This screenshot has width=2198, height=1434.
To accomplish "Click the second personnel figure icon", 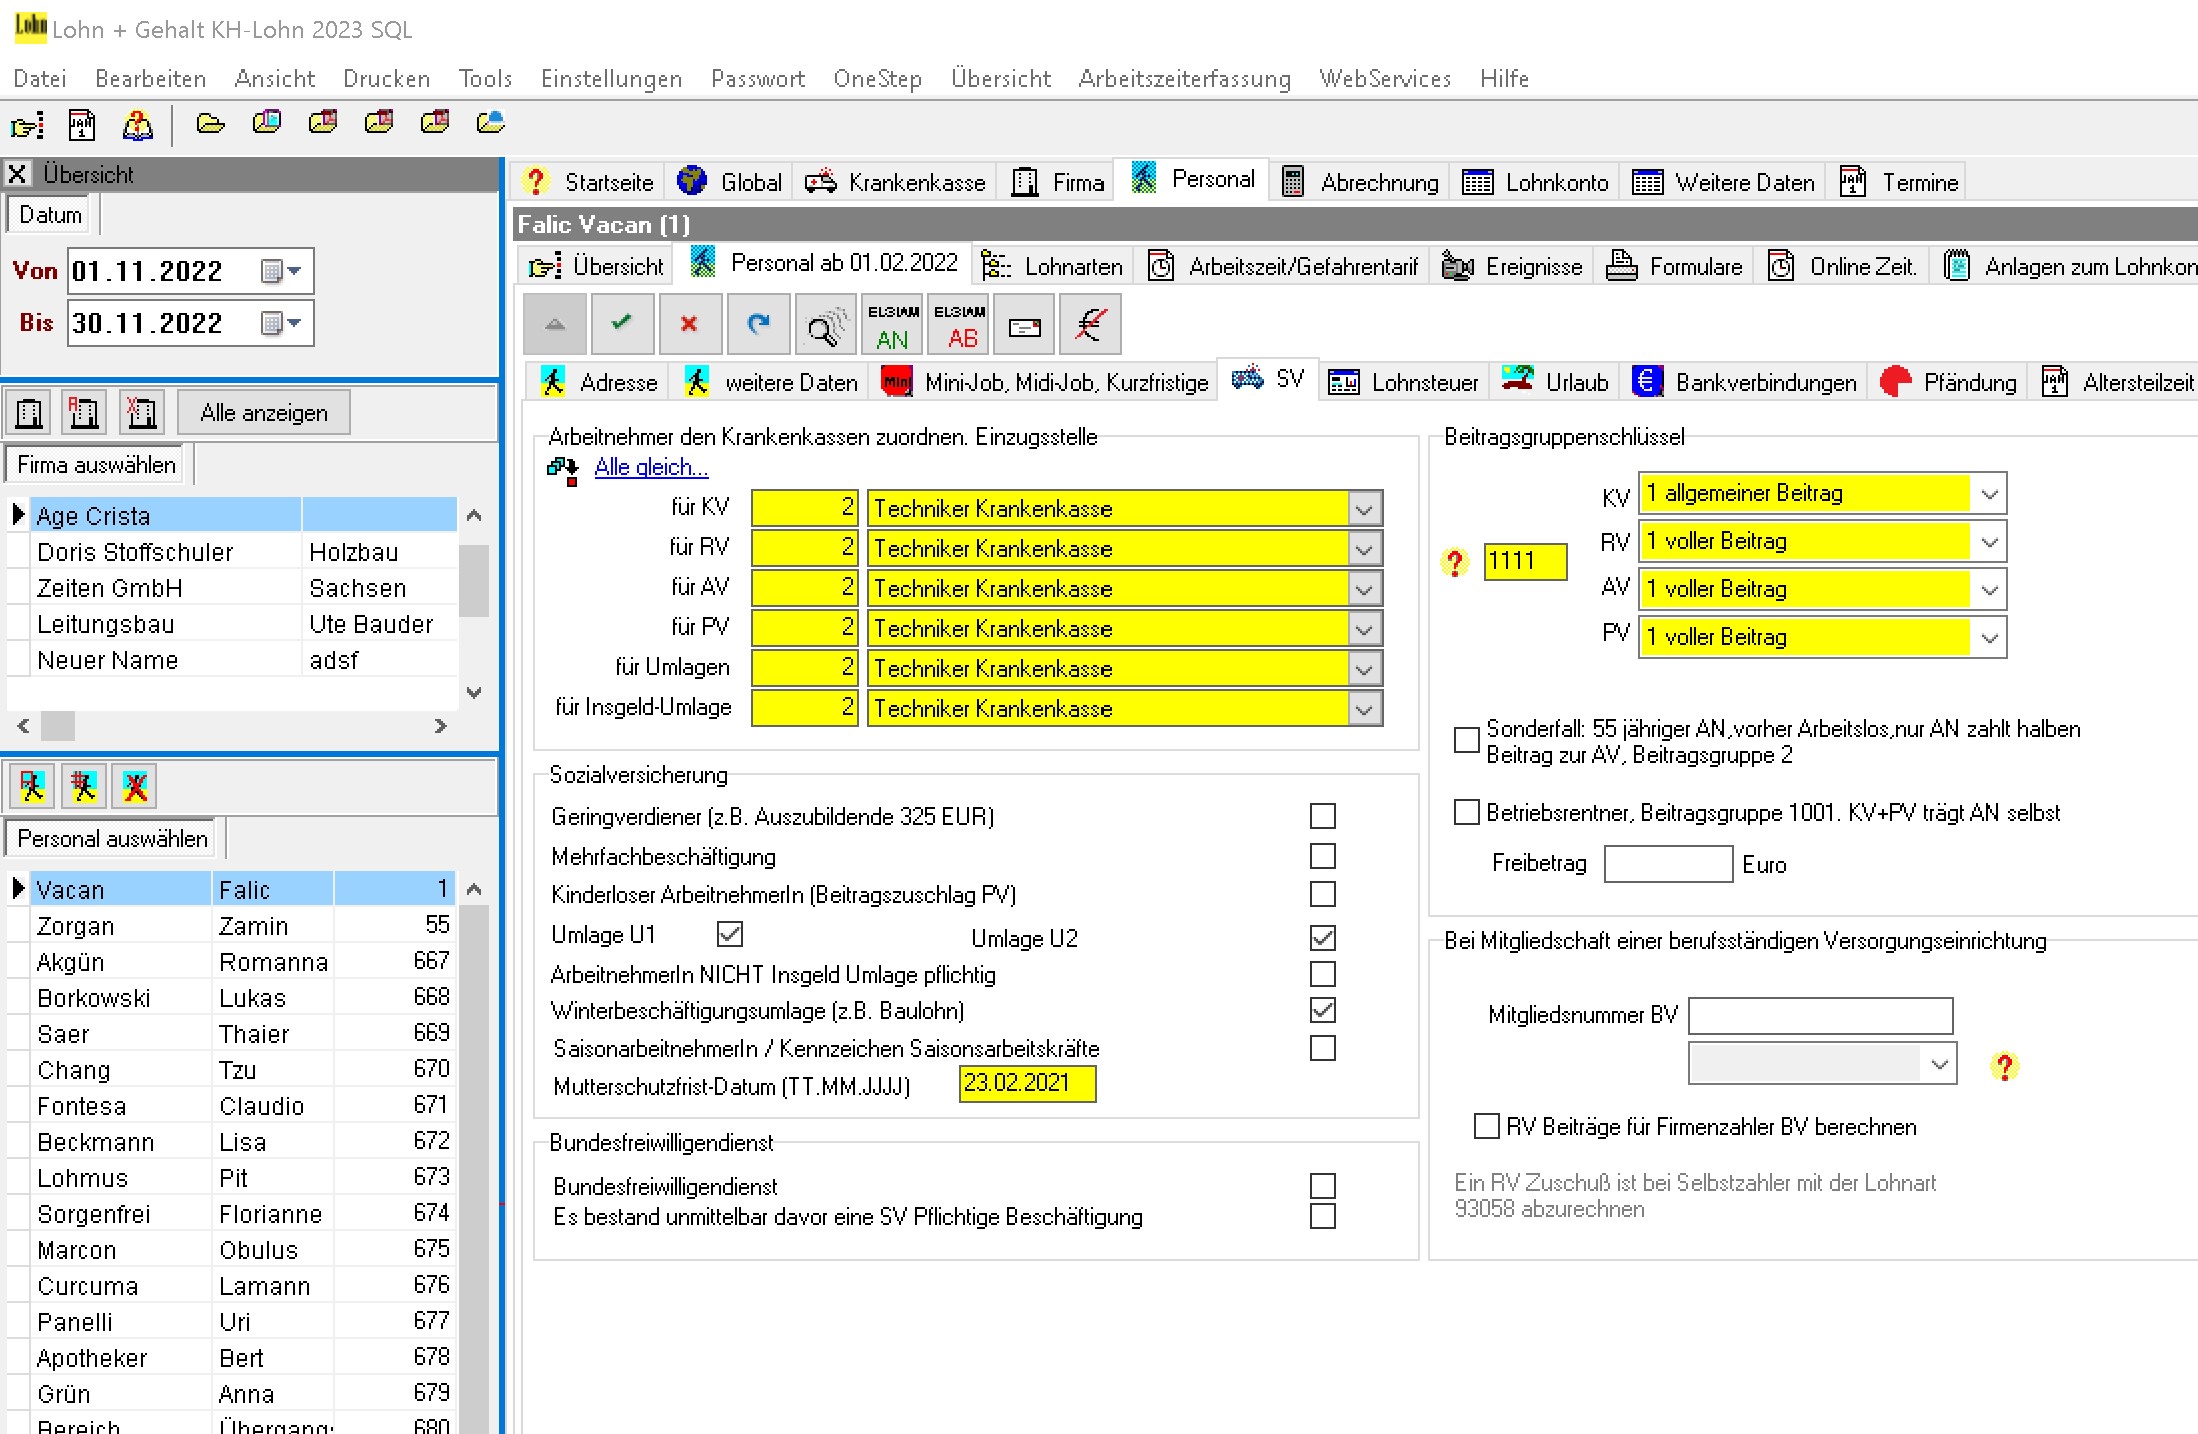I will pos(84,787).
